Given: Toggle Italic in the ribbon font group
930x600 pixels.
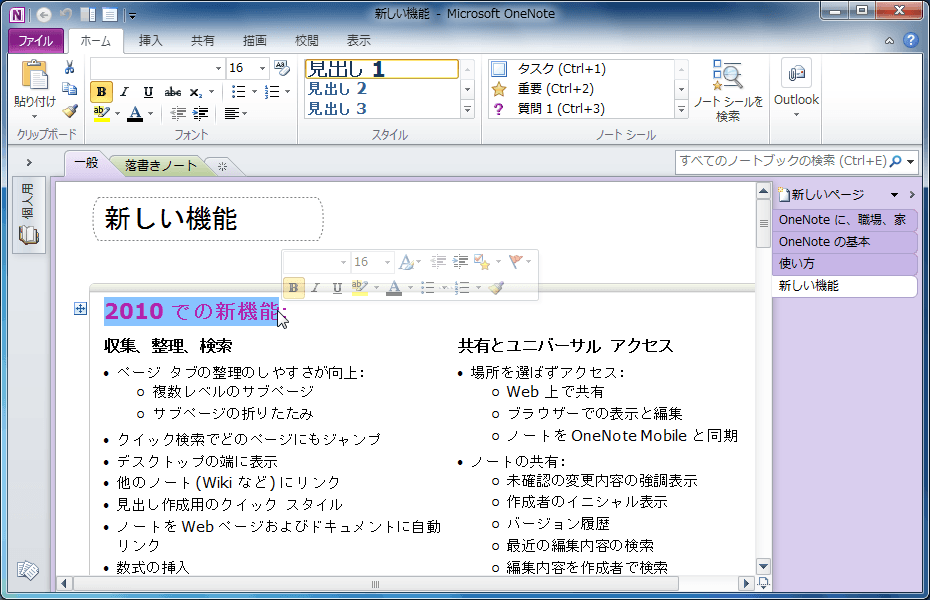Looking at the screenshot, I should coord(124,92).
